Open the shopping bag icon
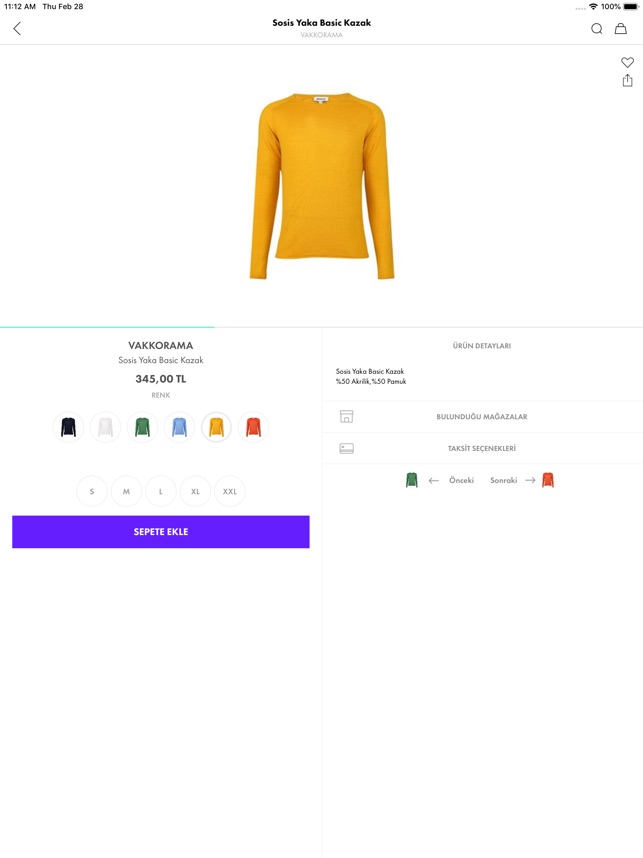 click(621, 28)
